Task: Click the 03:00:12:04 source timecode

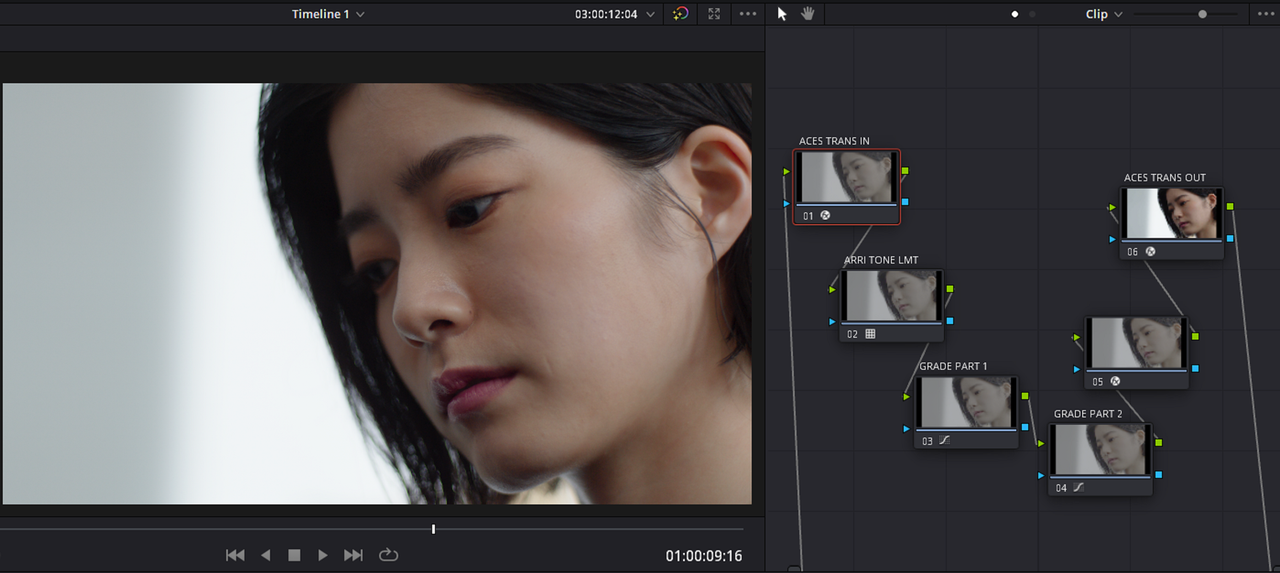Action: click(x=606, y=14)
